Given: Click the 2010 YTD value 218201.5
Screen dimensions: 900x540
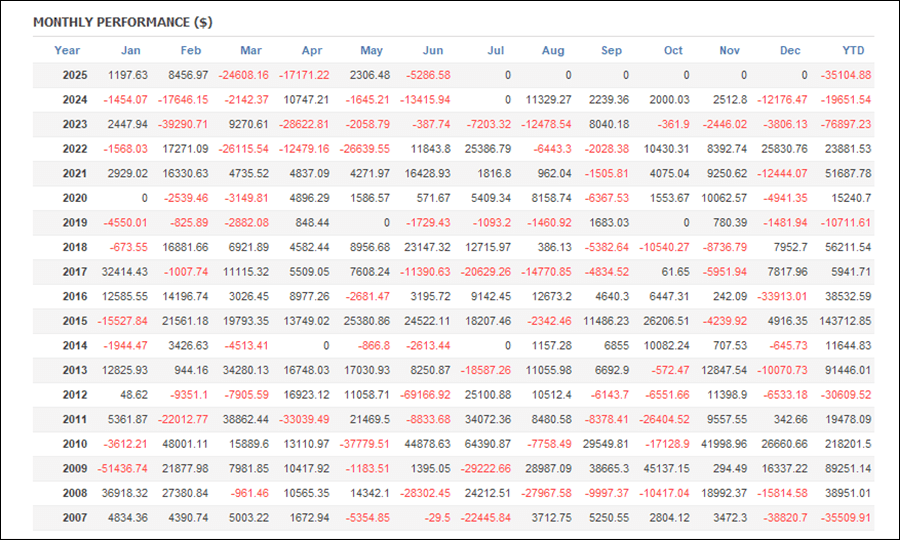Looking at the screenshot, I should click(x=848, y=444).
